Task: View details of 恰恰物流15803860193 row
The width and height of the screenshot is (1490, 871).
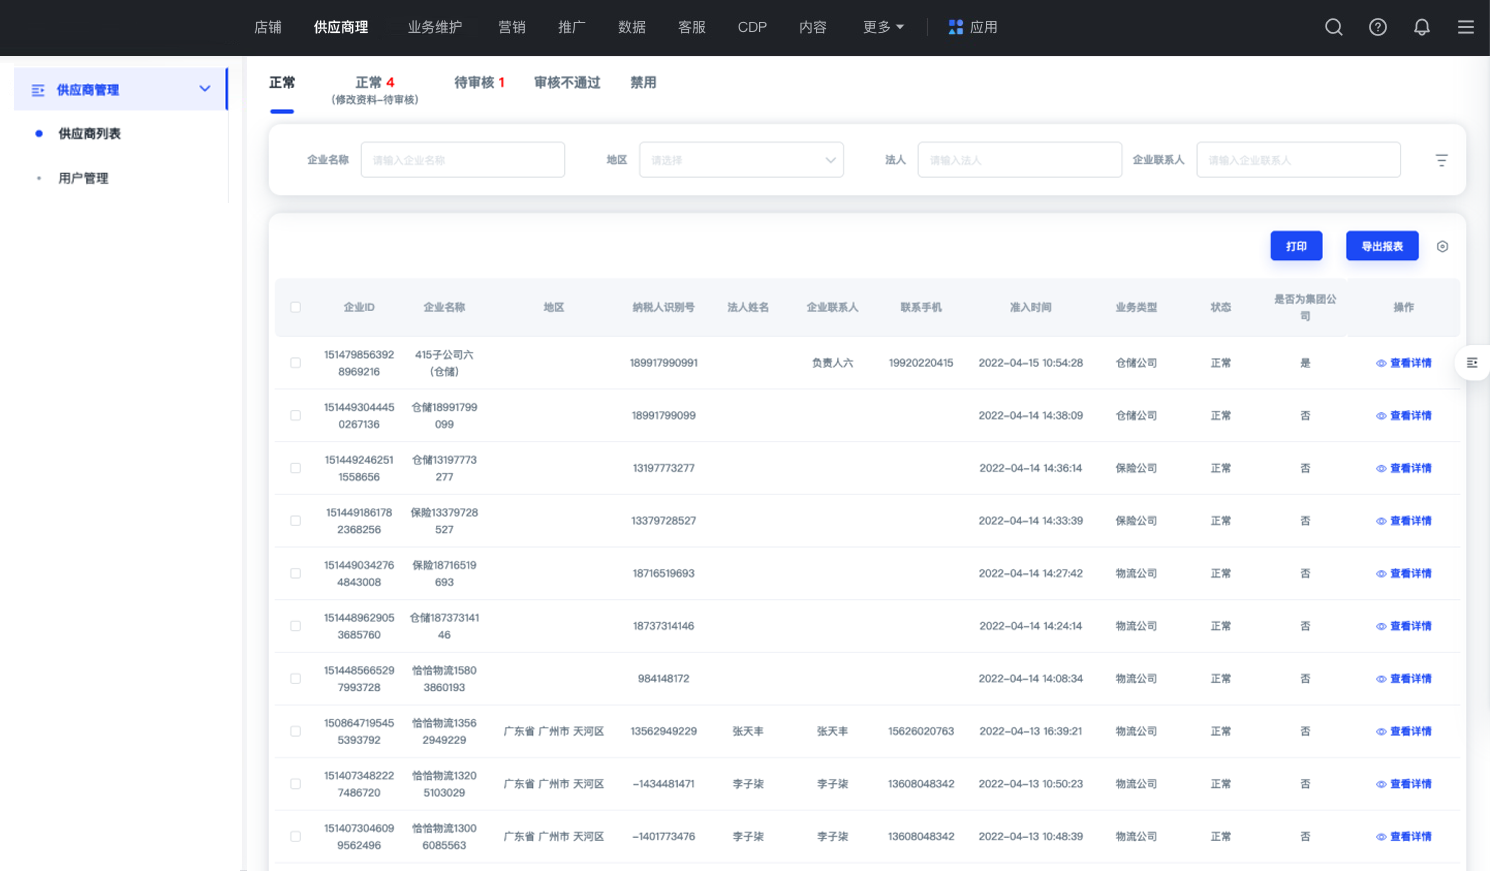Action: coord(1404,679)
